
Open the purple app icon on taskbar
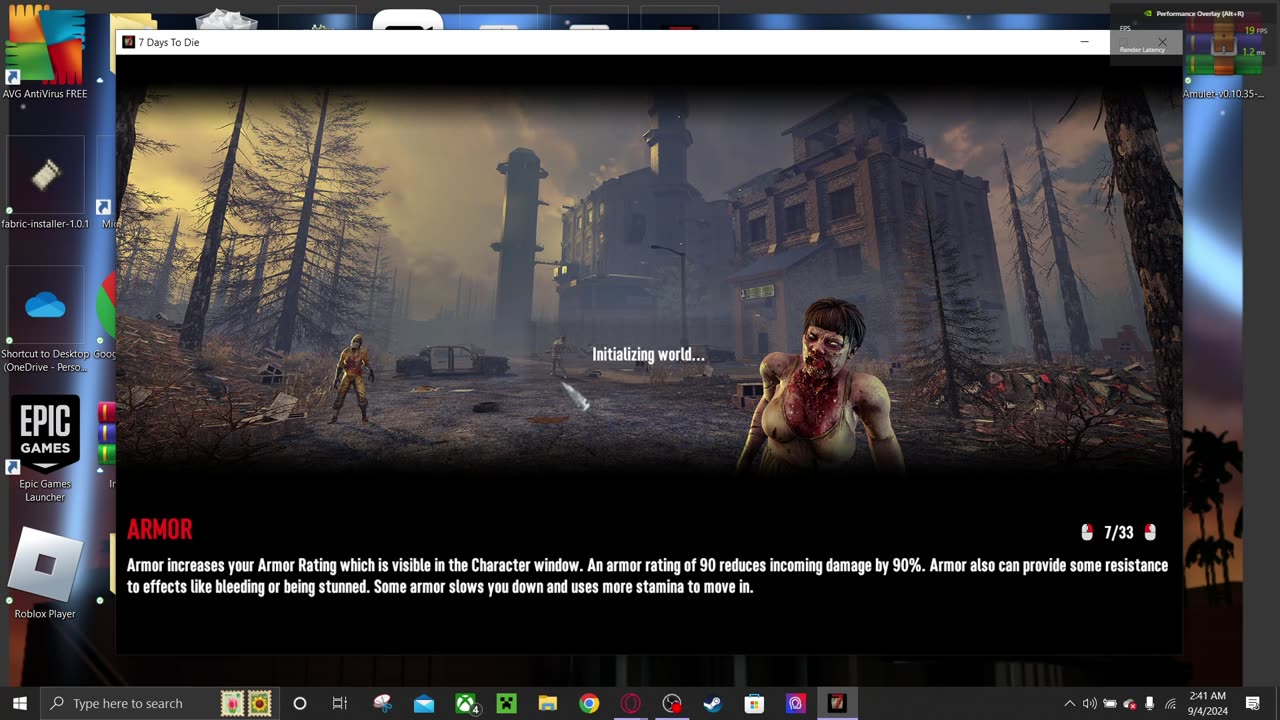tap(796, 703)
